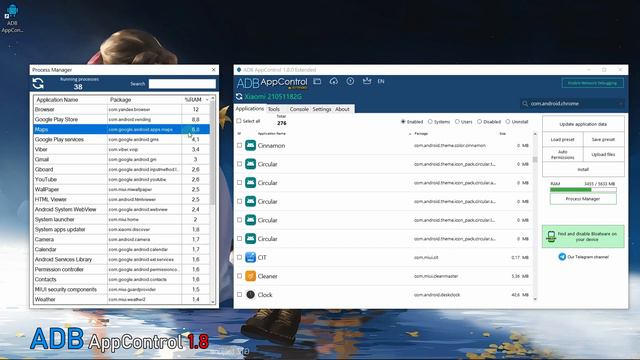Viewport: 640px width, 360px height.
Task: Check the CIT app checkbox
Action: click(x=239, y=257)
